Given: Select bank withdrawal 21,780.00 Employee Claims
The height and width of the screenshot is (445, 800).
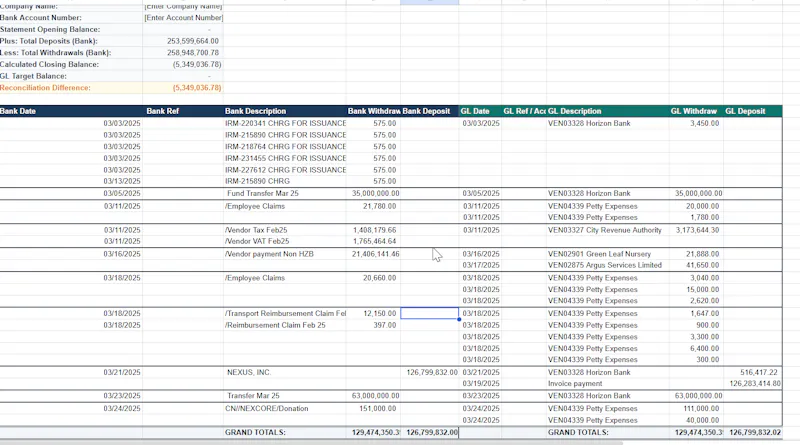Looking at the screenshot, I should (x=373, y=206).
